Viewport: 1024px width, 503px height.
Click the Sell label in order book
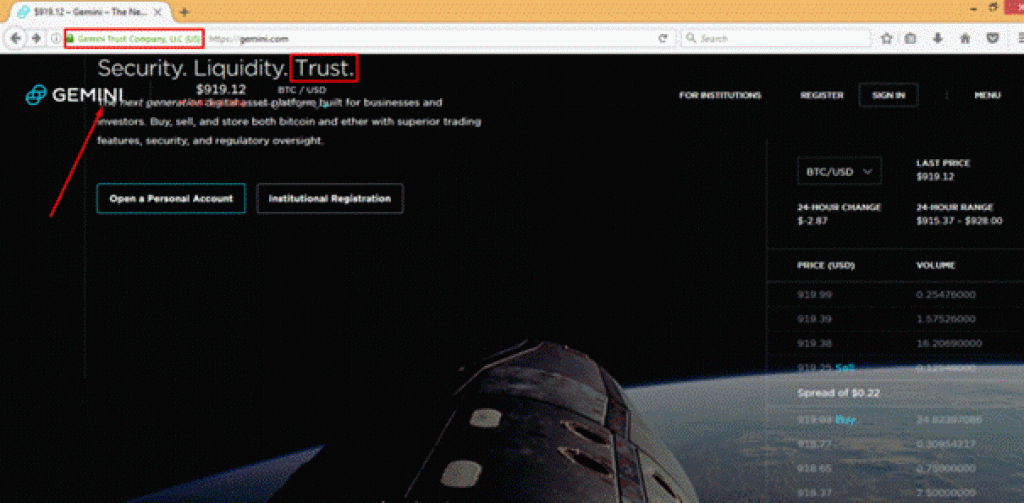[845, 368]
